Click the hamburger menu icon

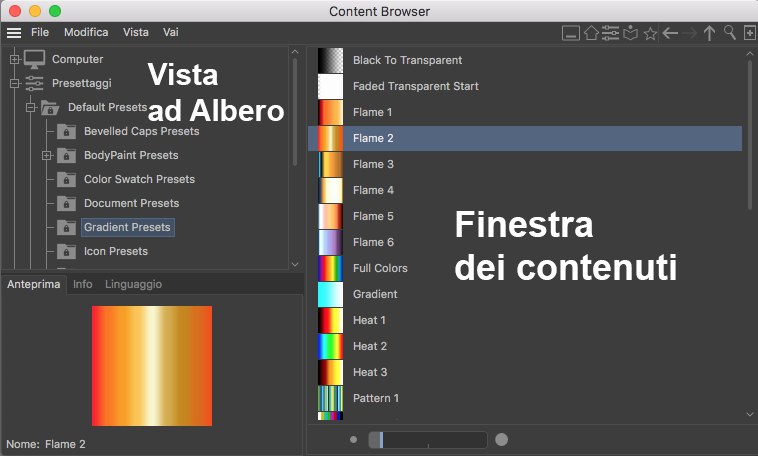14,32
